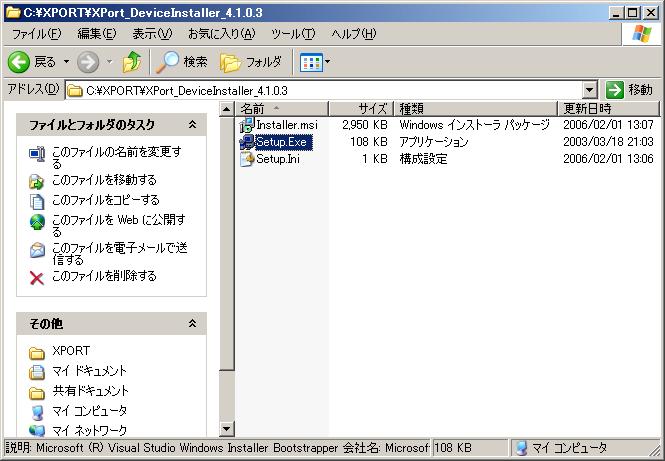Viewport: 665px width, 461px height.
Task: Click the Windows インストーラ パッケージ type cell
Action: 475,125
